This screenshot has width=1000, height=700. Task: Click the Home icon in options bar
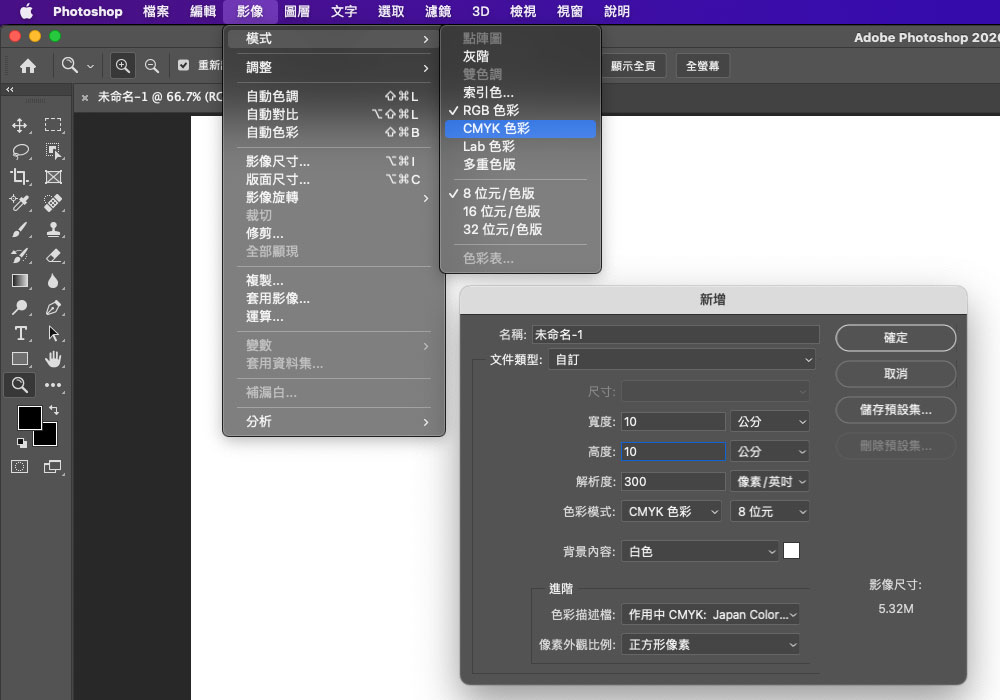tap(28, 66)
